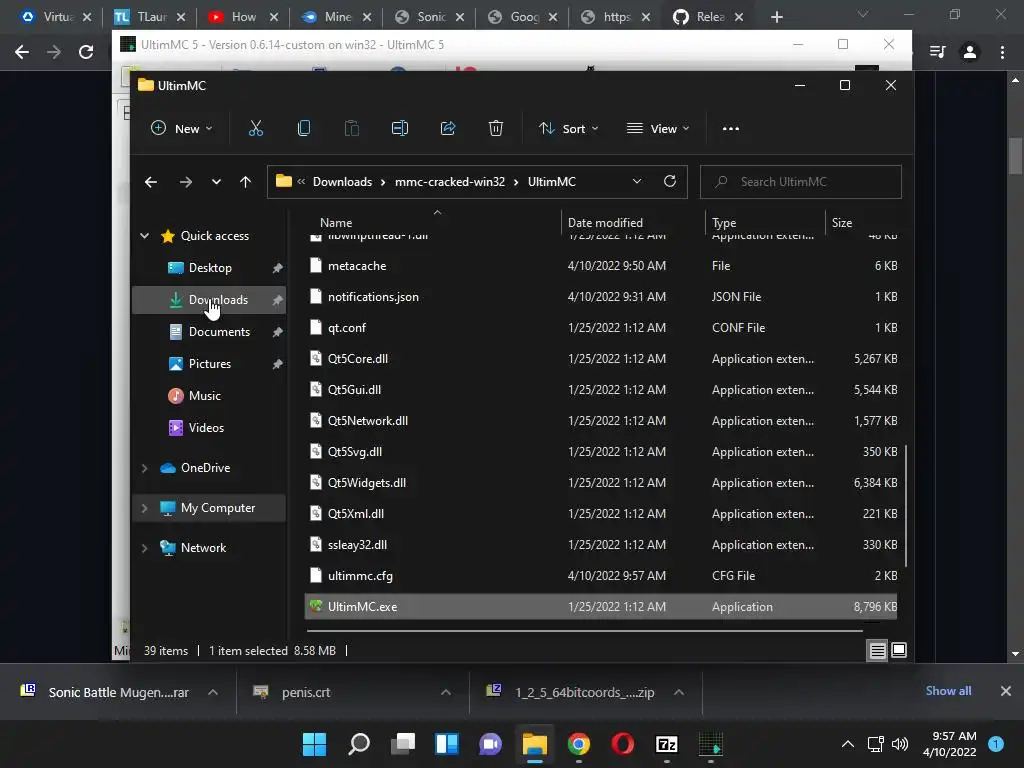The image size is (1024, 768).
Task: Open the Sort dropdown
Action: coord(568,129)
